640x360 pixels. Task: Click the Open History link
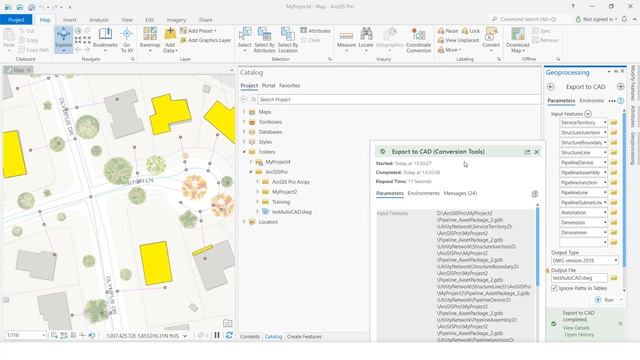tap(579, 335)
